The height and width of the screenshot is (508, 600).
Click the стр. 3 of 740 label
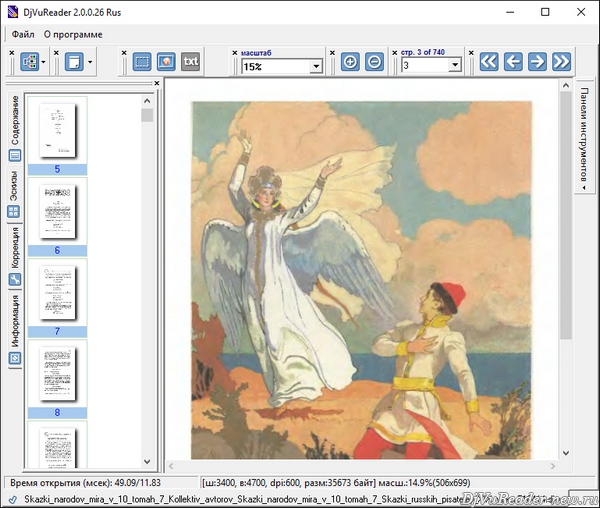coord(423,52)
